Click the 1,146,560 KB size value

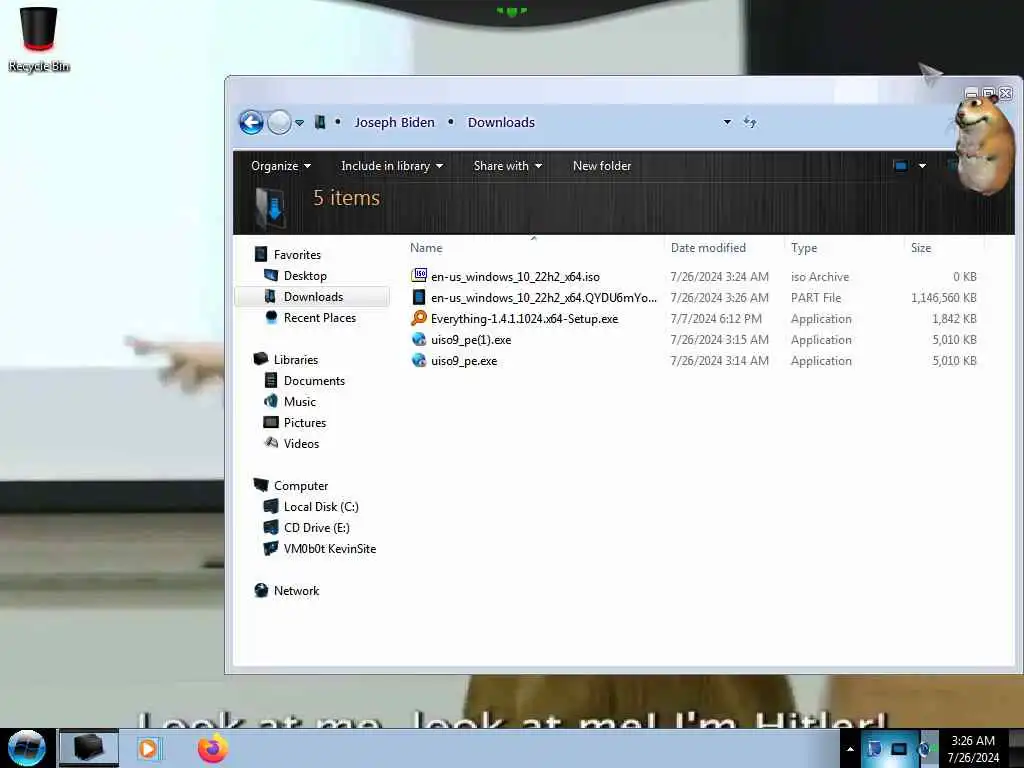coord(944,298)
